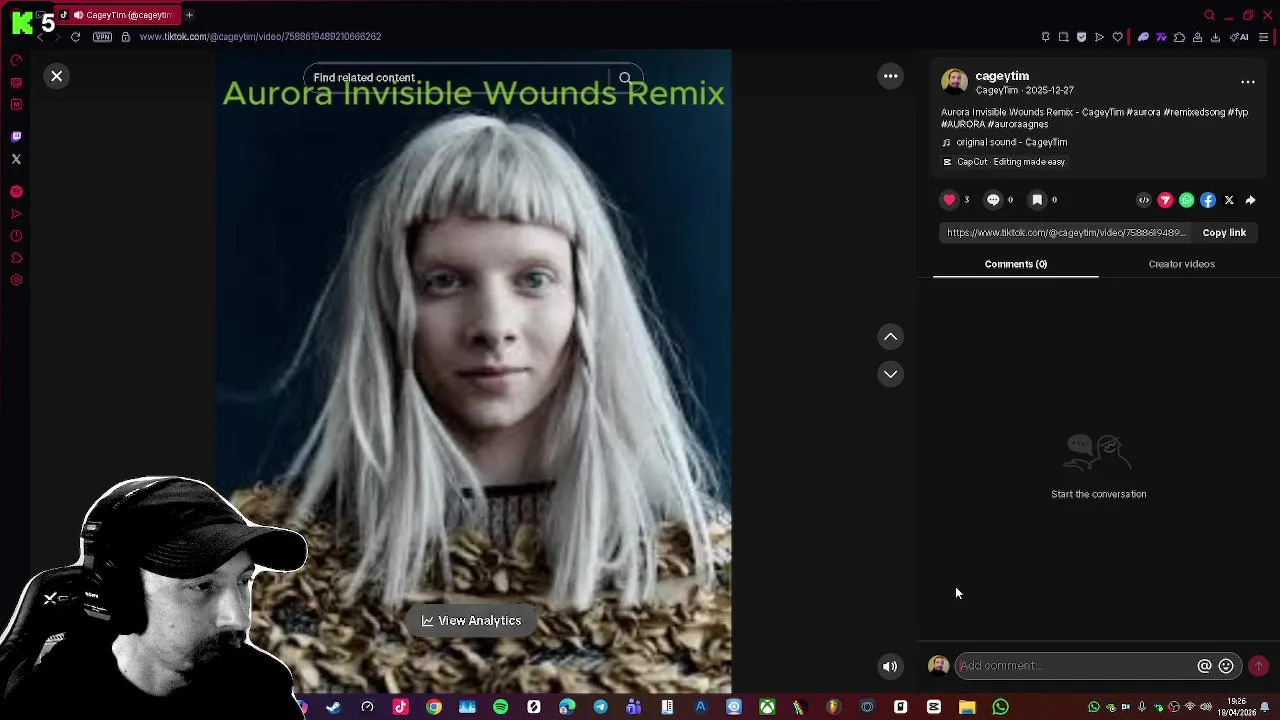Open comments via speech bubble icon
Viewport: 1280px width, 720px height.
pos(993,200)
